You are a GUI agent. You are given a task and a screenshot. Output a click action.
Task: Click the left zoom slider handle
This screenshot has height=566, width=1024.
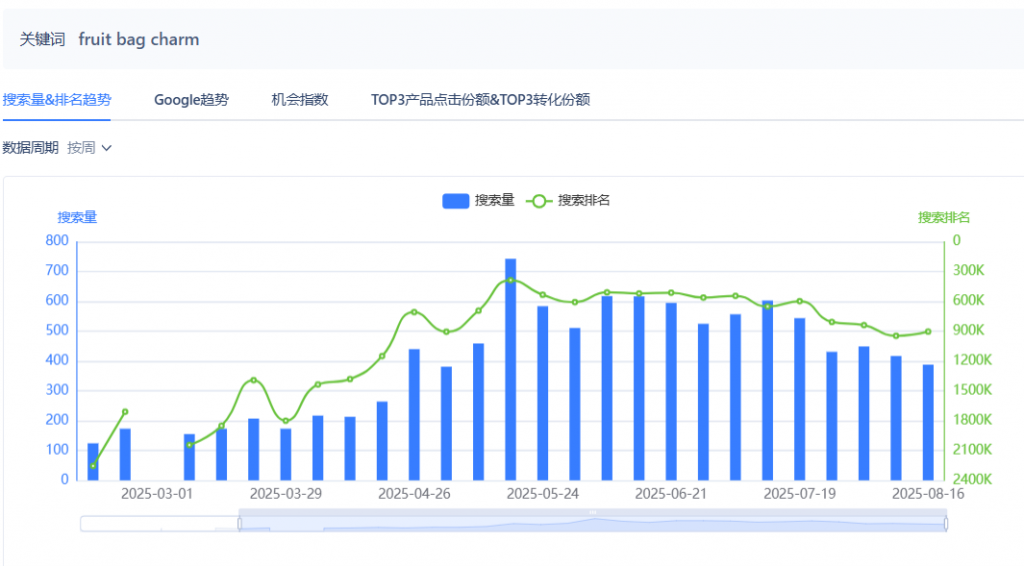(240, 524)
